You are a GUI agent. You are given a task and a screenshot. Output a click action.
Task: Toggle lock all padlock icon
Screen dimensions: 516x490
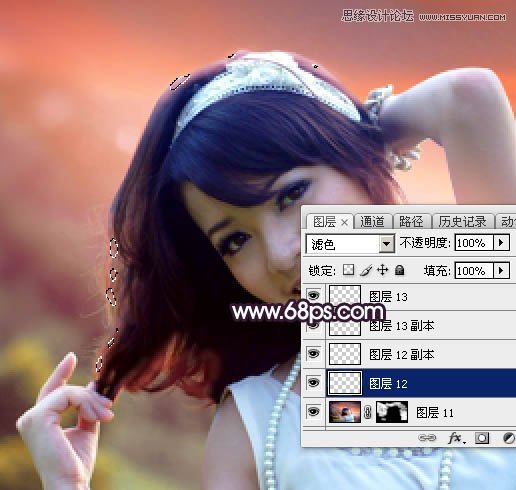click(399, 270)
